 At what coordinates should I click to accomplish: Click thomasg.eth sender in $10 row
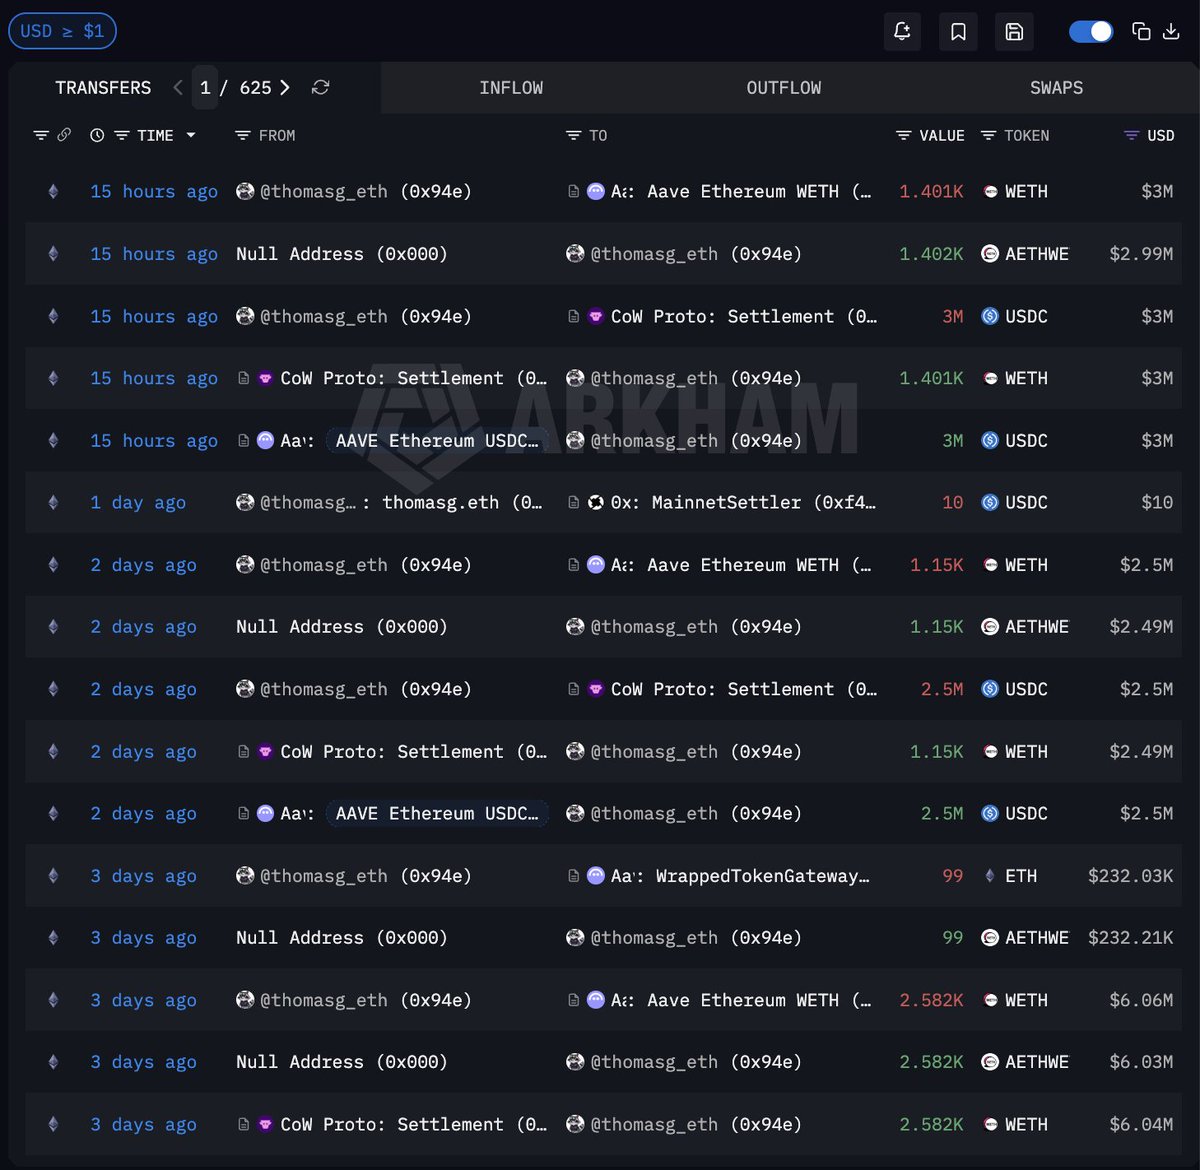390,503
